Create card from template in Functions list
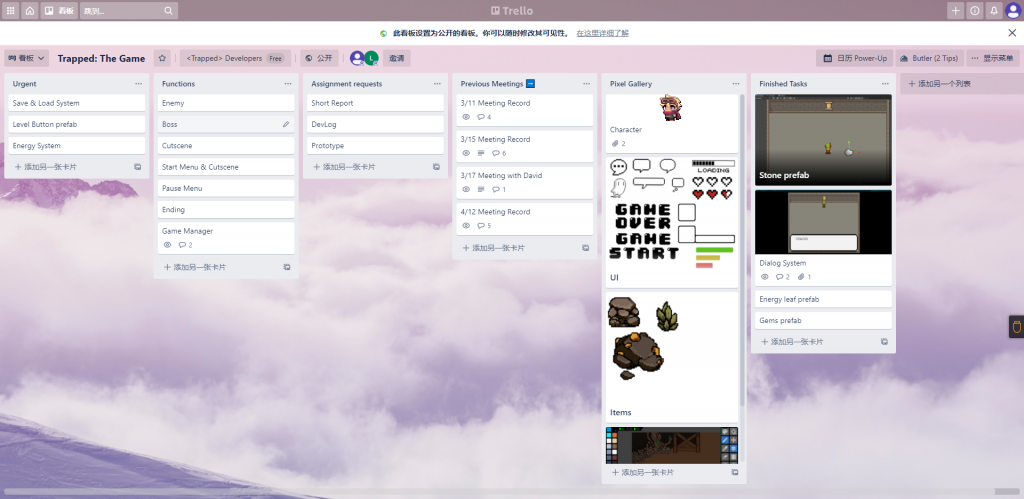Screen dimensions: 1024x499 [287, 267]
